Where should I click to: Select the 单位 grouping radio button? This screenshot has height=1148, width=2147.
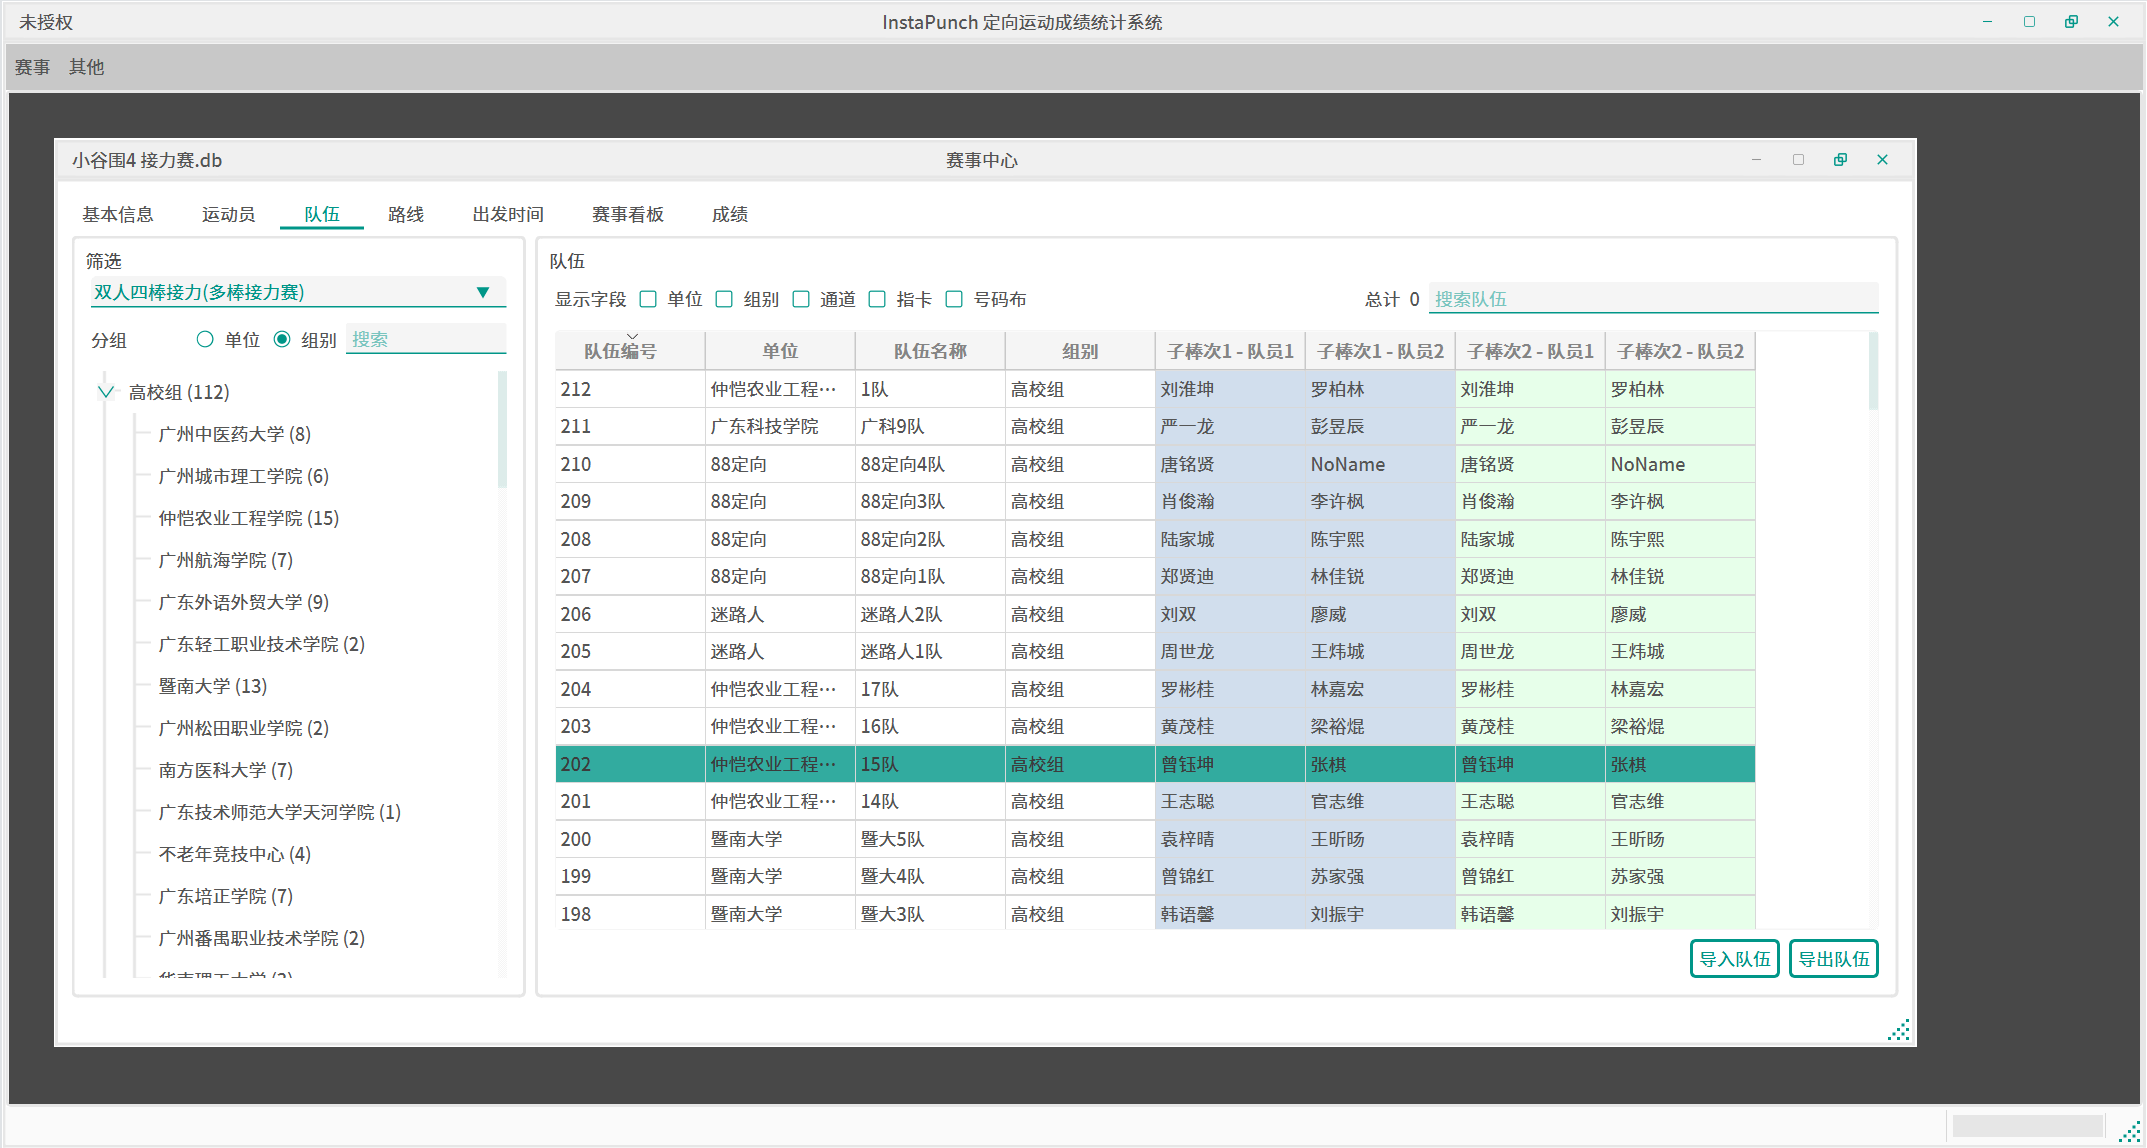point(205,340)
